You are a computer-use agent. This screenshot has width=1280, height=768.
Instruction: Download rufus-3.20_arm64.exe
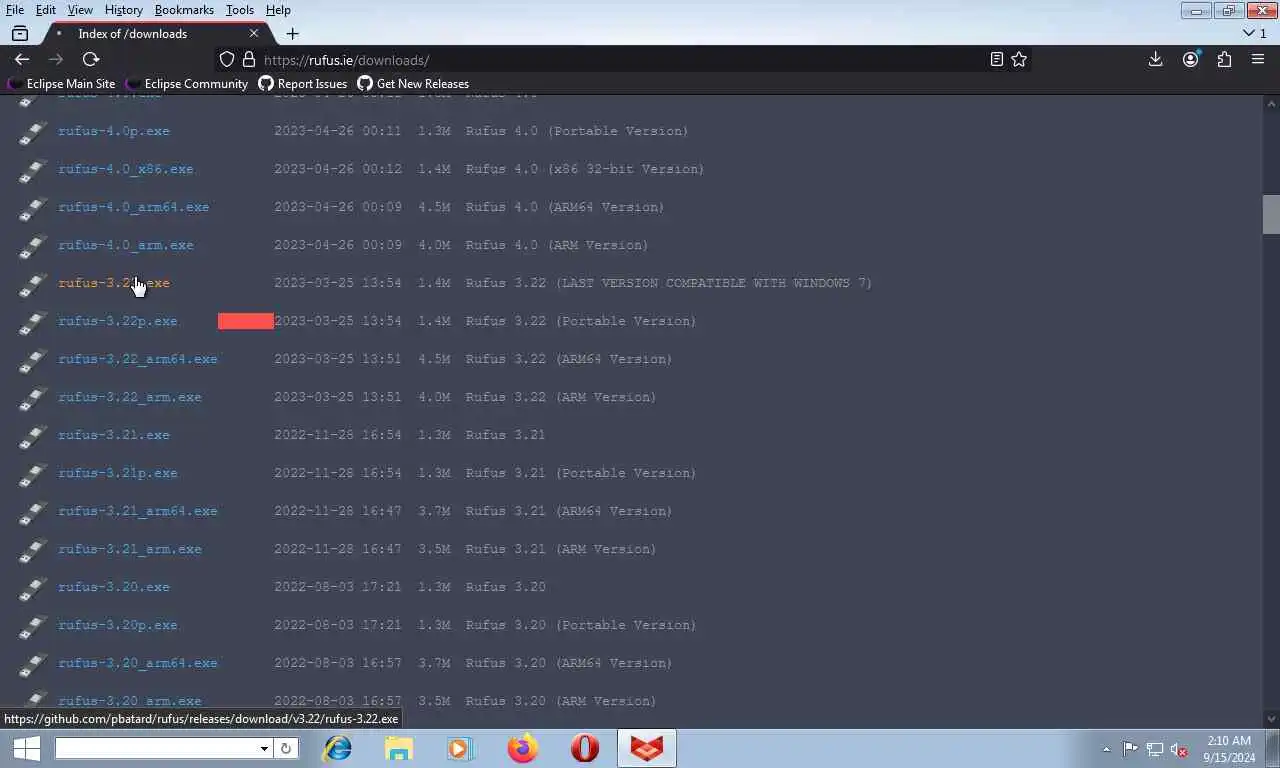tap(138, 663)
